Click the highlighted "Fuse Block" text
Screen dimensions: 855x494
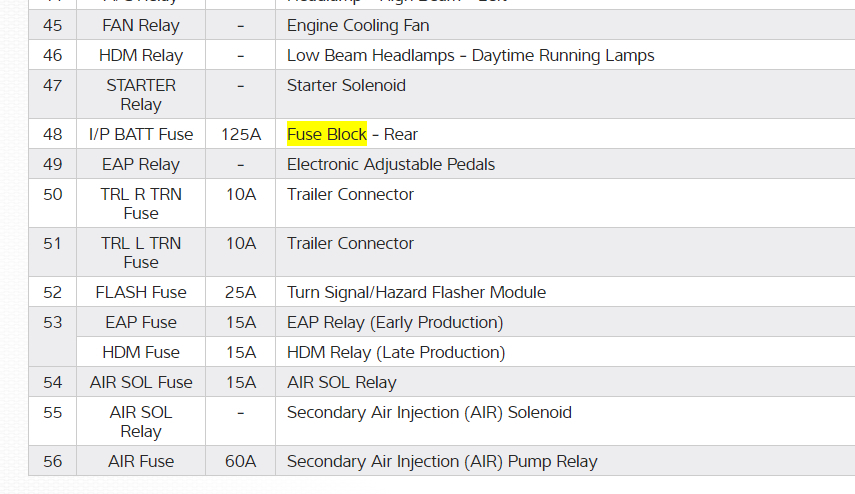pyautogui.click(x=327, y=134)
